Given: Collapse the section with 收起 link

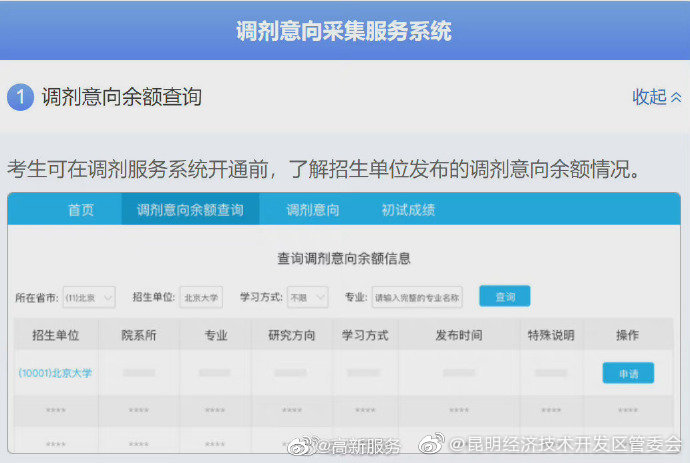Looking at the screenshot, I should [x=657, y=97].
